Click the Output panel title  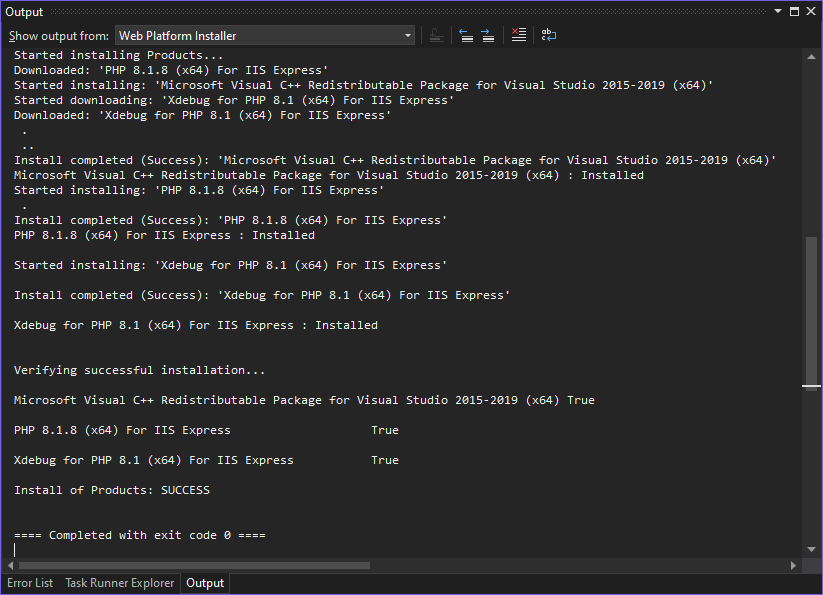click(24, 12)
